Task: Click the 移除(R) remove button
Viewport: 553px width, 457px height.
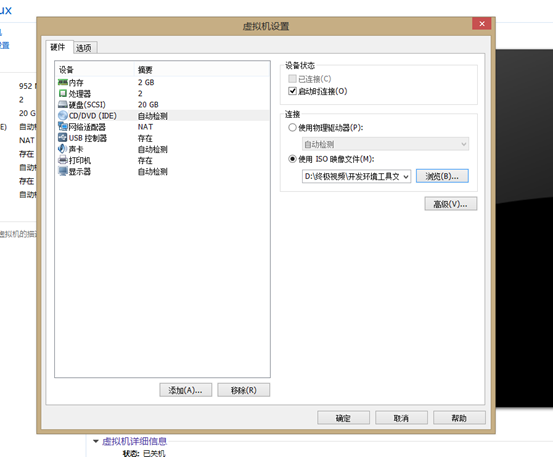Action: [x=244, y=390]
